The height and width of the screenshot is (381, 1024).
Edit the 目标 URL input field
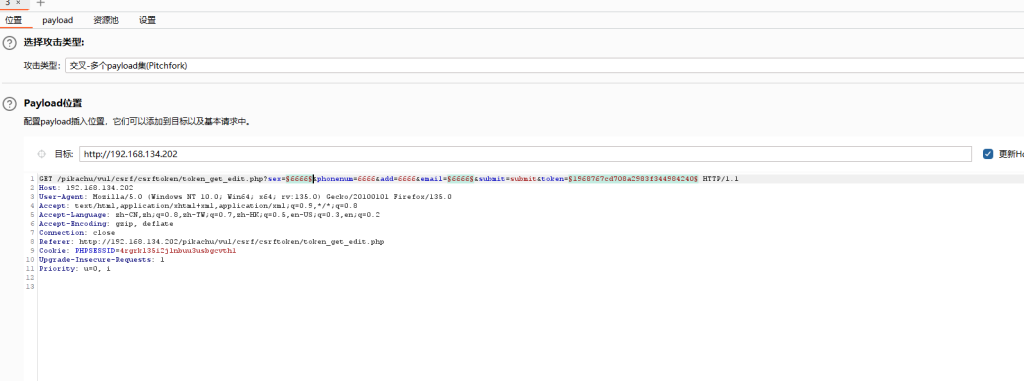[x=526, y=154]
